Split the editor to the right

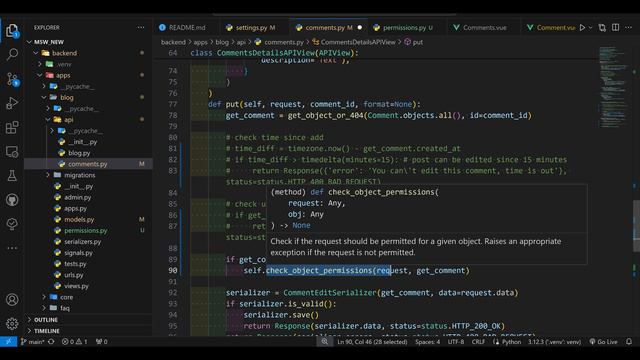616,27
